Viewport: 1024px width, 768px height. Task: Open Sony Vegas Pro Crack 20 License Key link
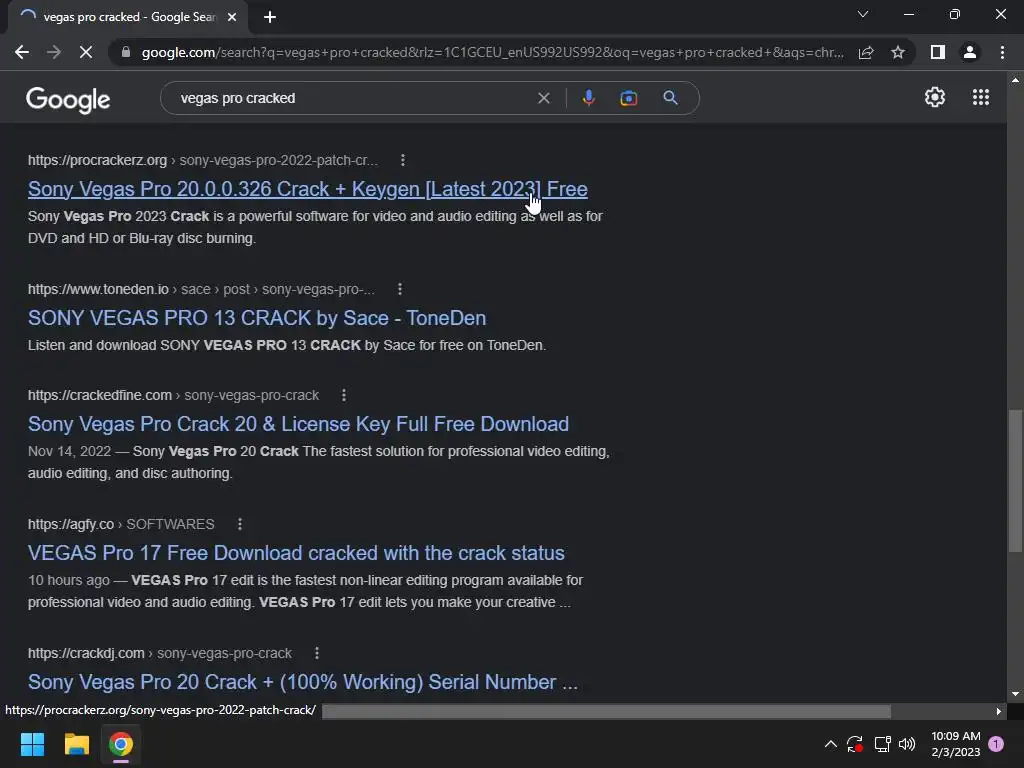coord(298,424)
